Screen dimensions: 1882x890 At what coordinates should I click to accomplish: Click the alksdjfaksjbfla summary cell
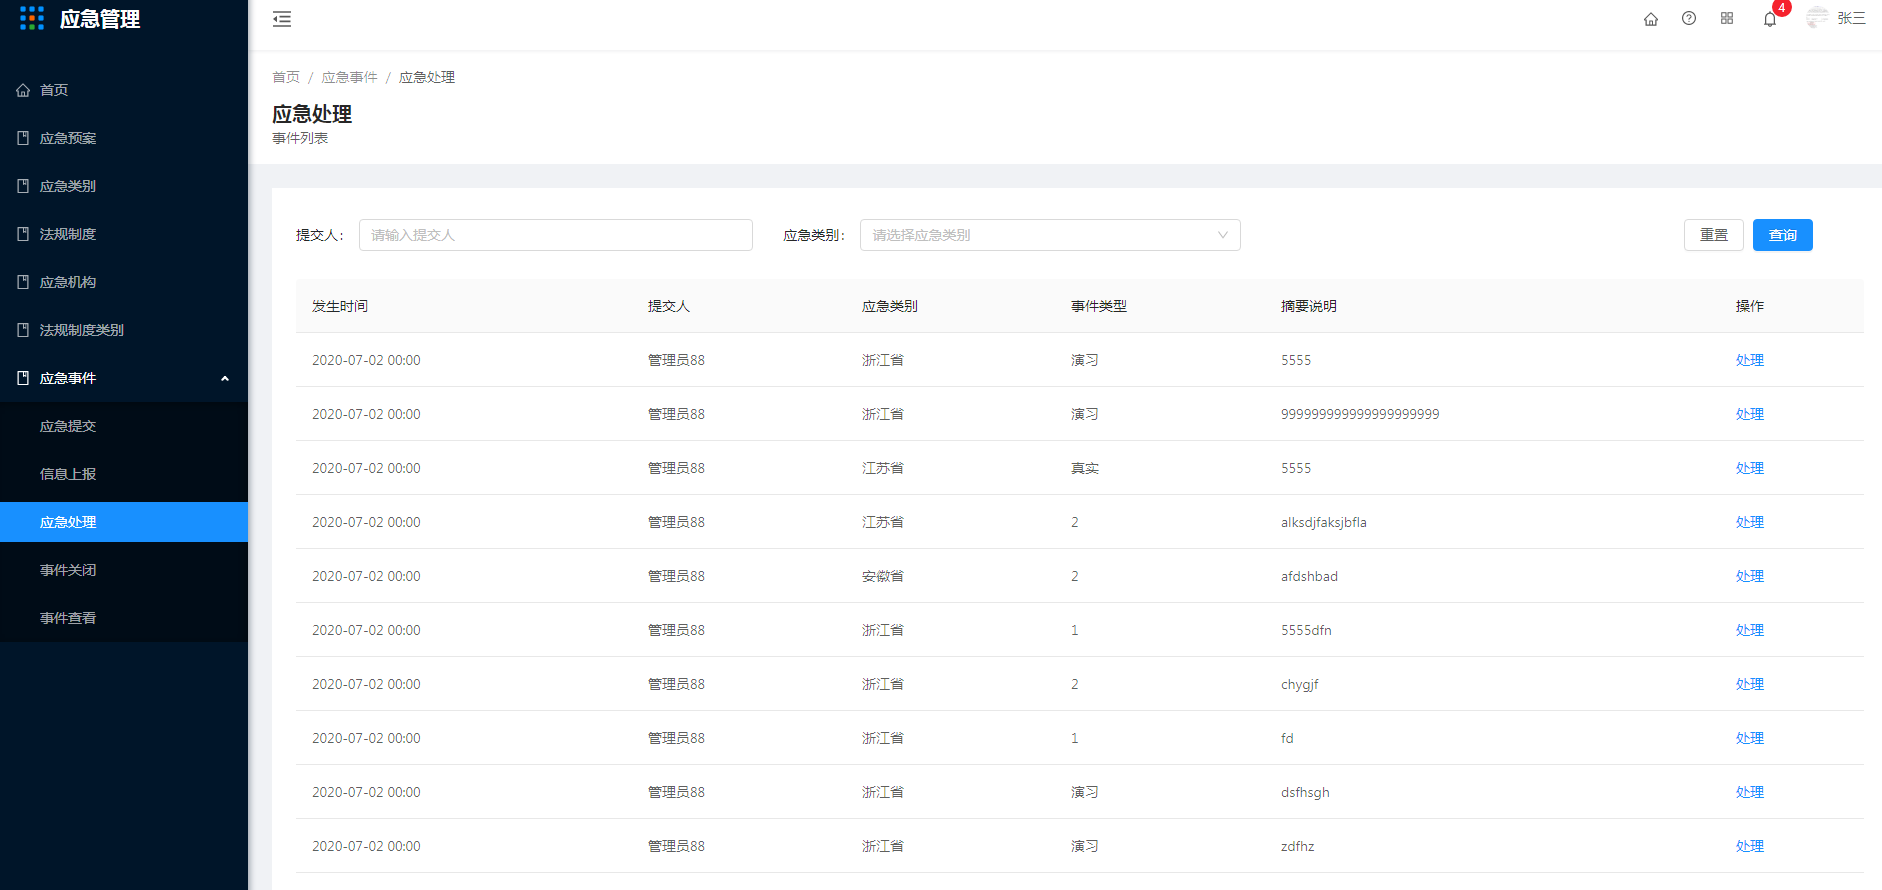pos(1324,522)
